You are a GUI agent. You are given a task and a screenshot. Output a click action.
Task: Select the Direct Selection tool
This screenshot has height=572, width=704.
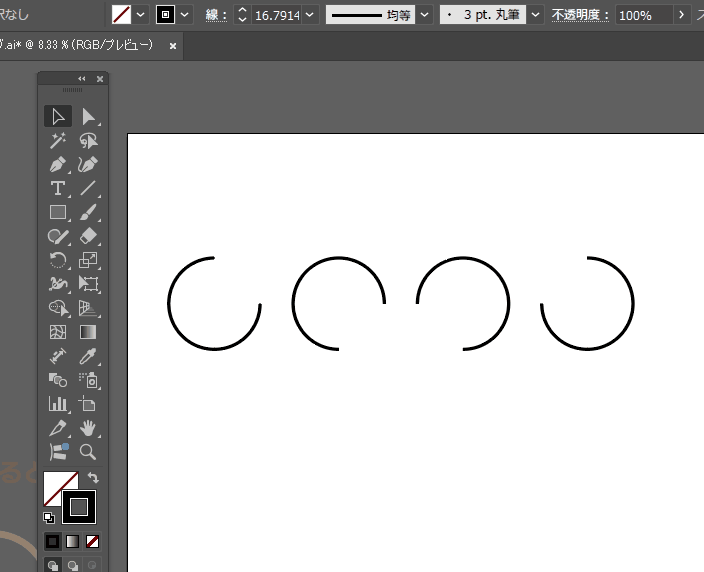tap(88, 116)
